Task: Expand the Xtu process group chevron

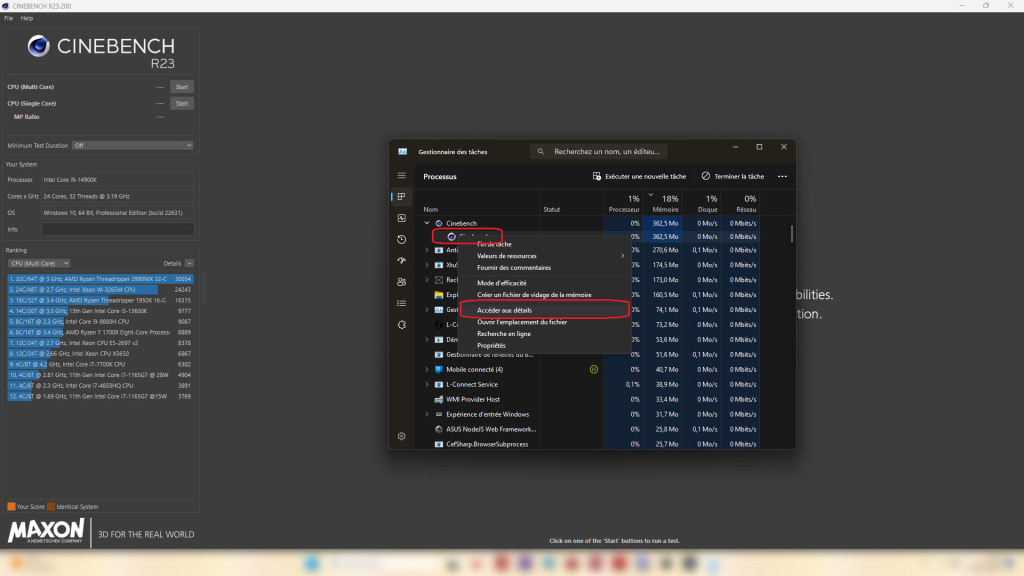Action: pos(427,265)
